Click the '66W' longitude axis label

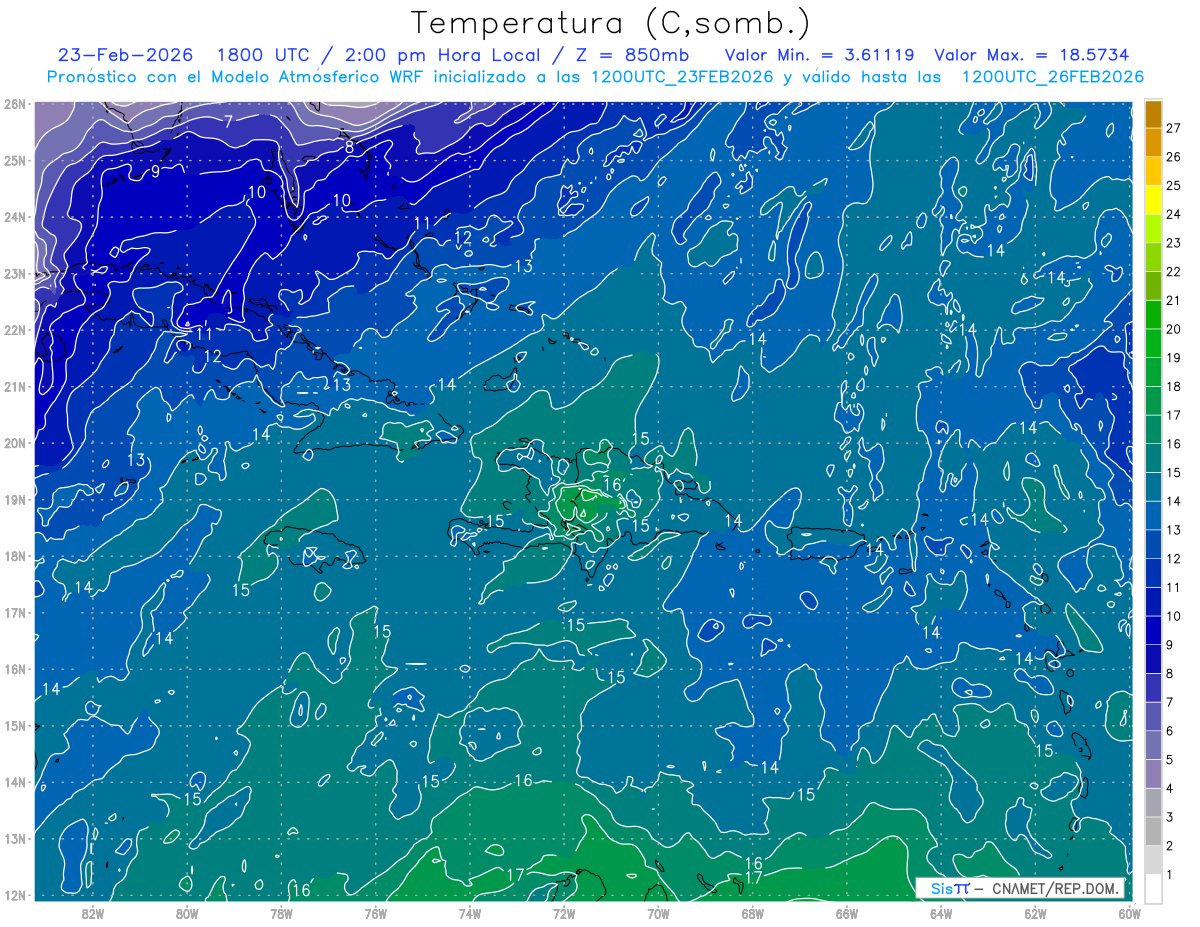(x=847, y=912)
